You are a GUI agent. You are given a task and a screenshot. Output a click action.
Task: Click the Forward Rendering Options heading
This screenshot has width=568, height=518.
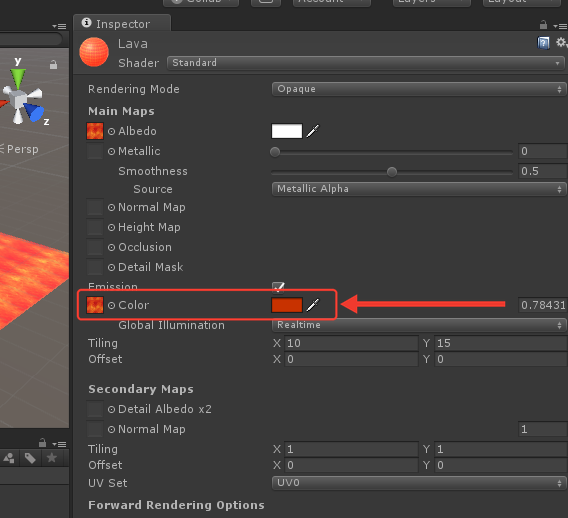coord(176,505)
